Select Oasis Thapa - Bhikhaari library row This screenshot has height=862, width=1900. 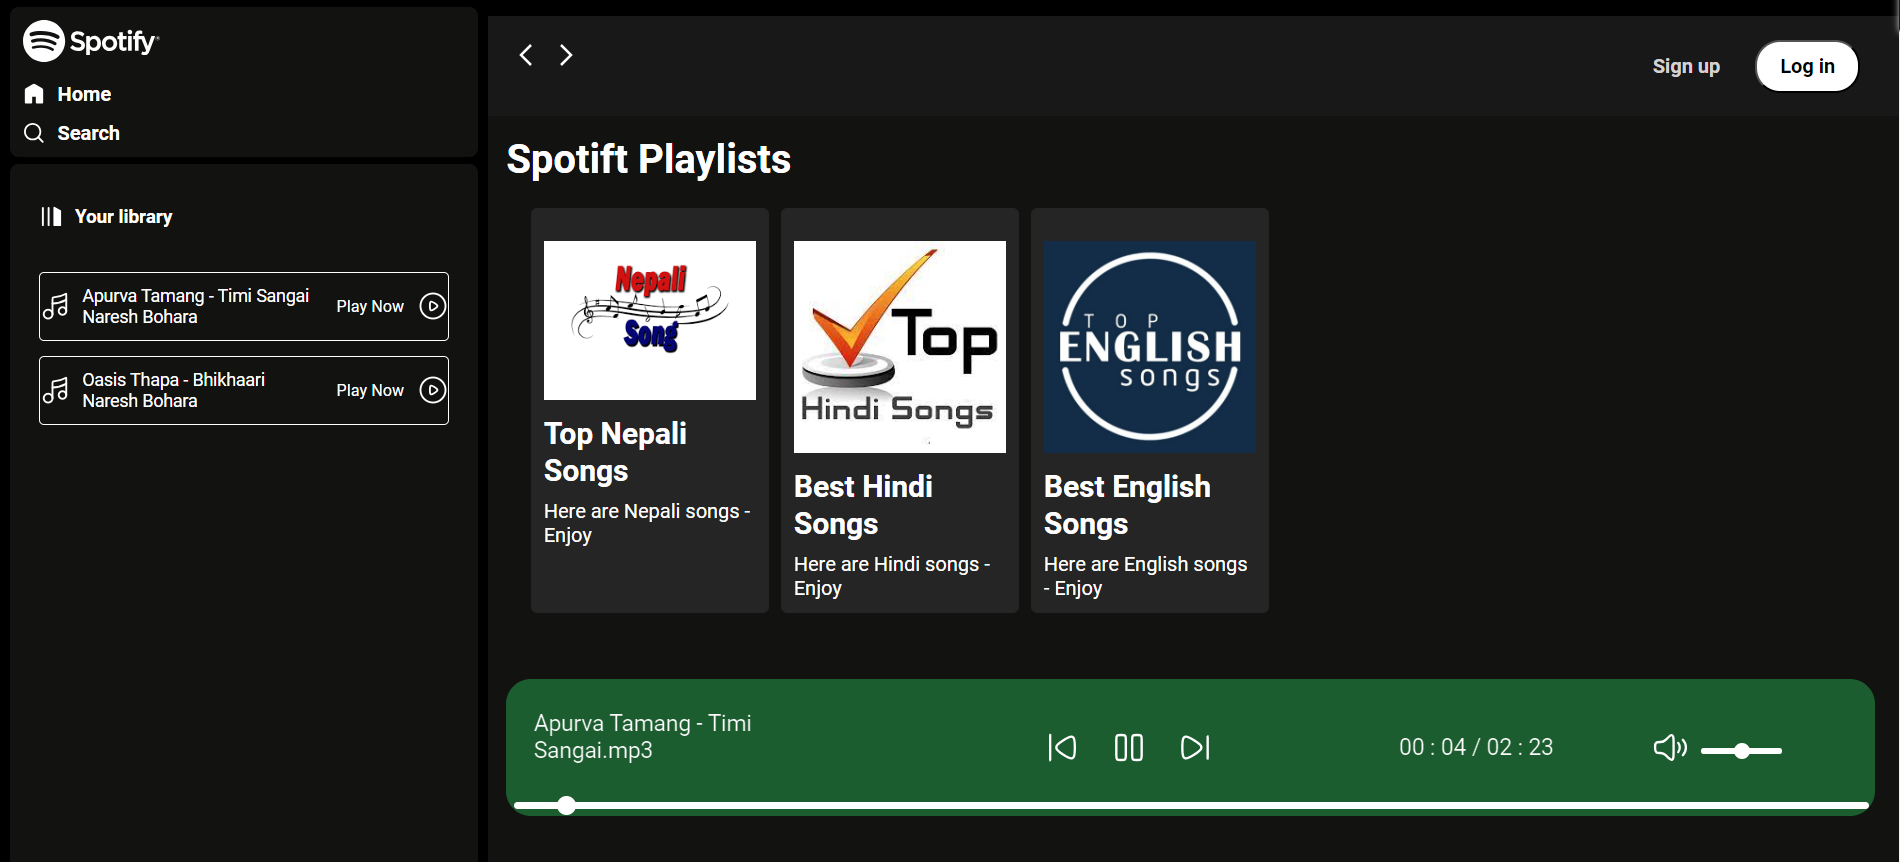(244, 390)
